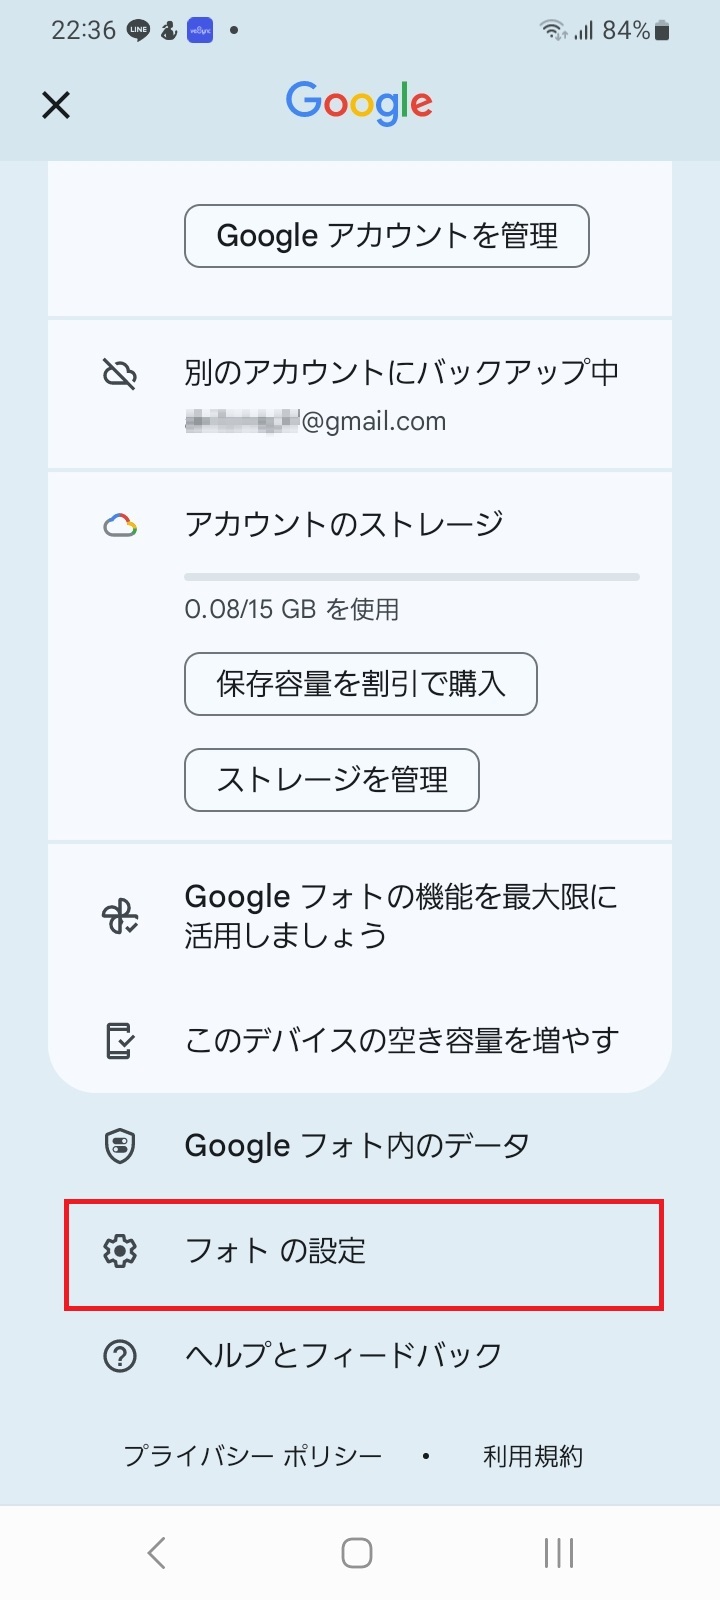Viewport: 720px width, 1600px height.
Task: Tap the account storage usage bar
Action: coord(411,577)
